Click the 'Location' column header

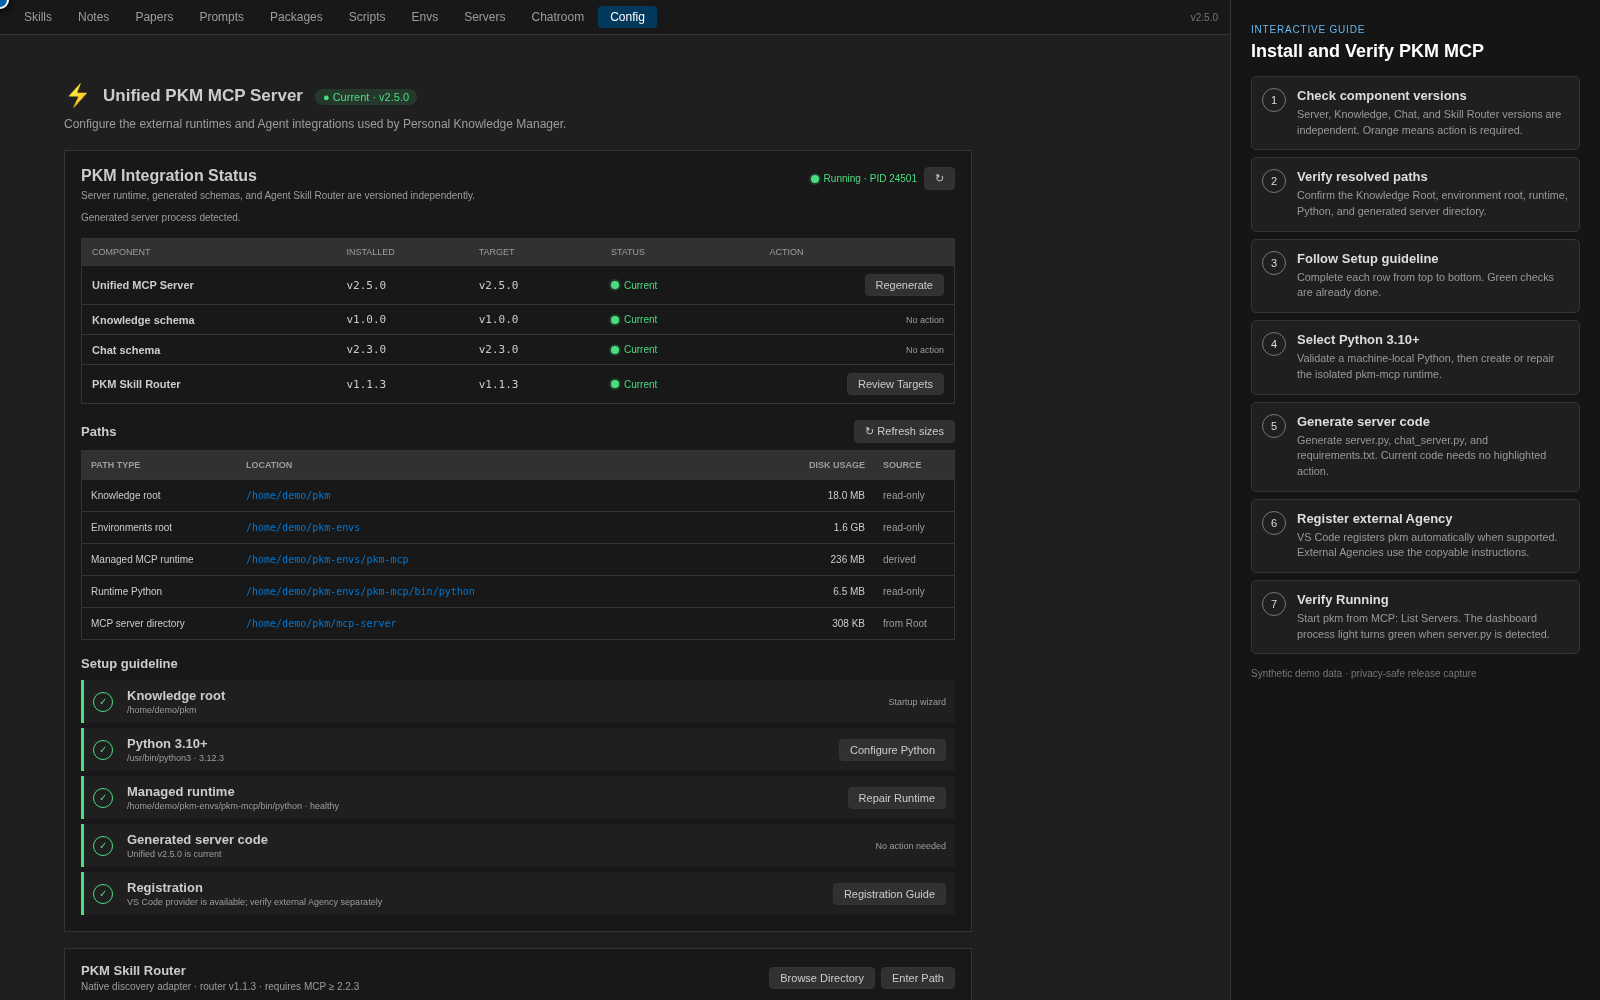point(269,465)
